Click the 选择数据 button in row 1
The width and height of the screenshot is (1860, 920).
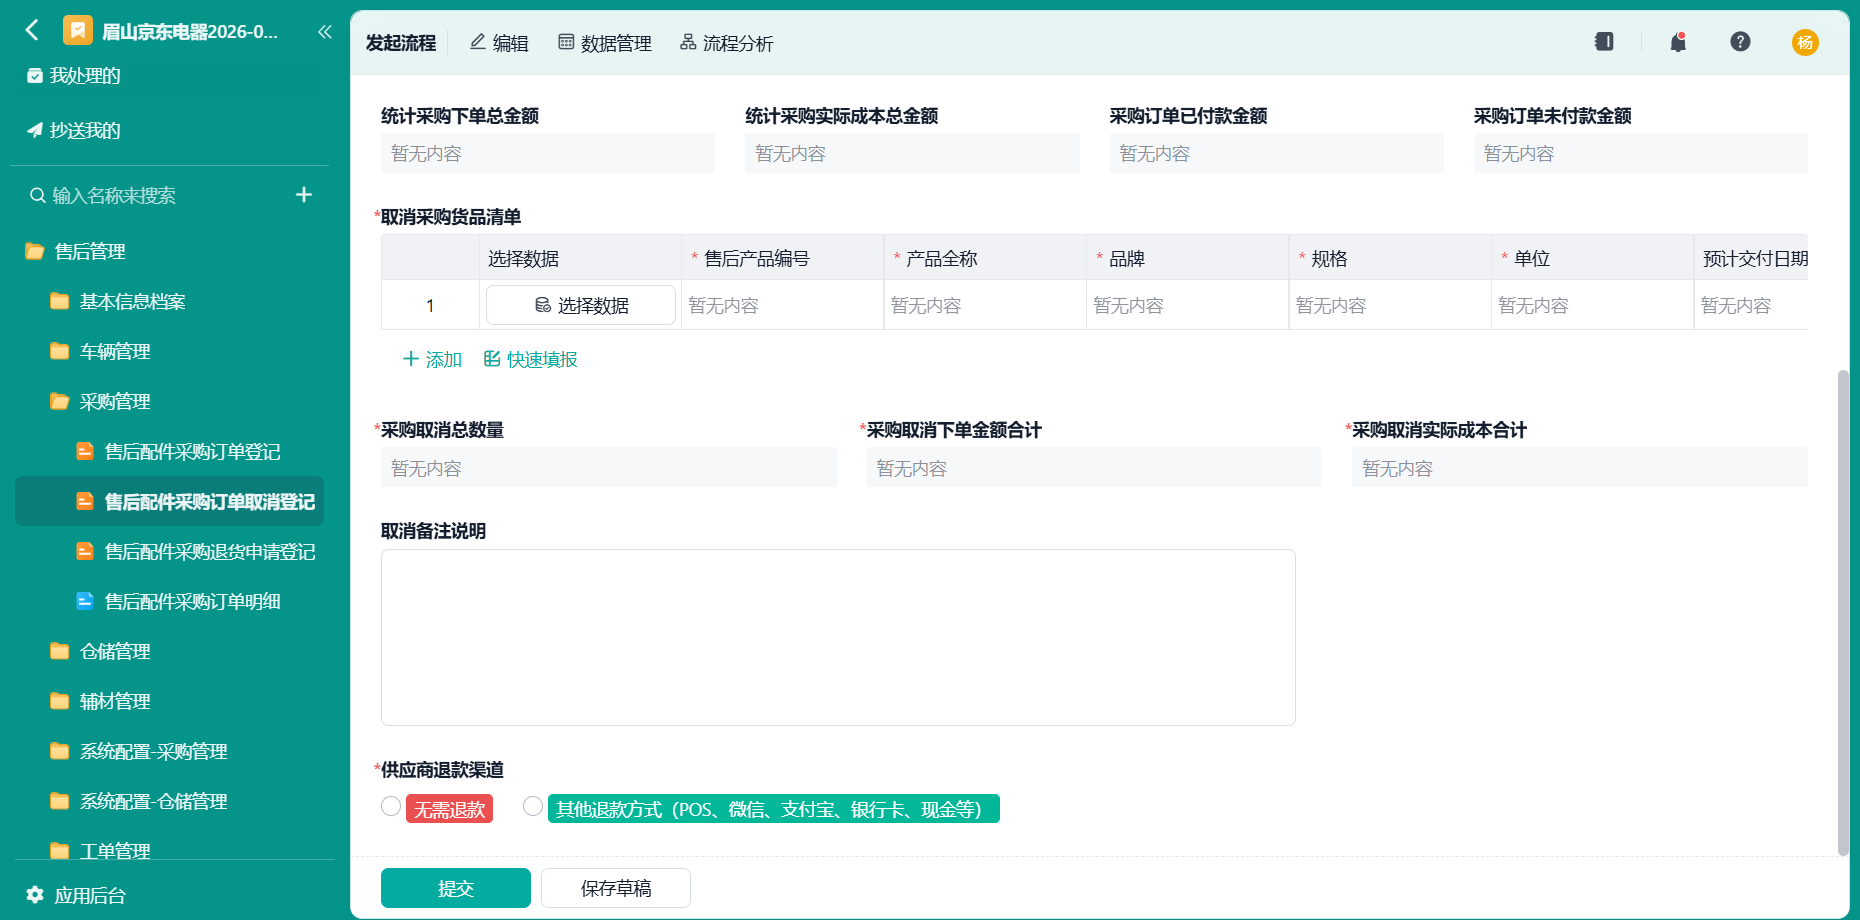point(581,305)
